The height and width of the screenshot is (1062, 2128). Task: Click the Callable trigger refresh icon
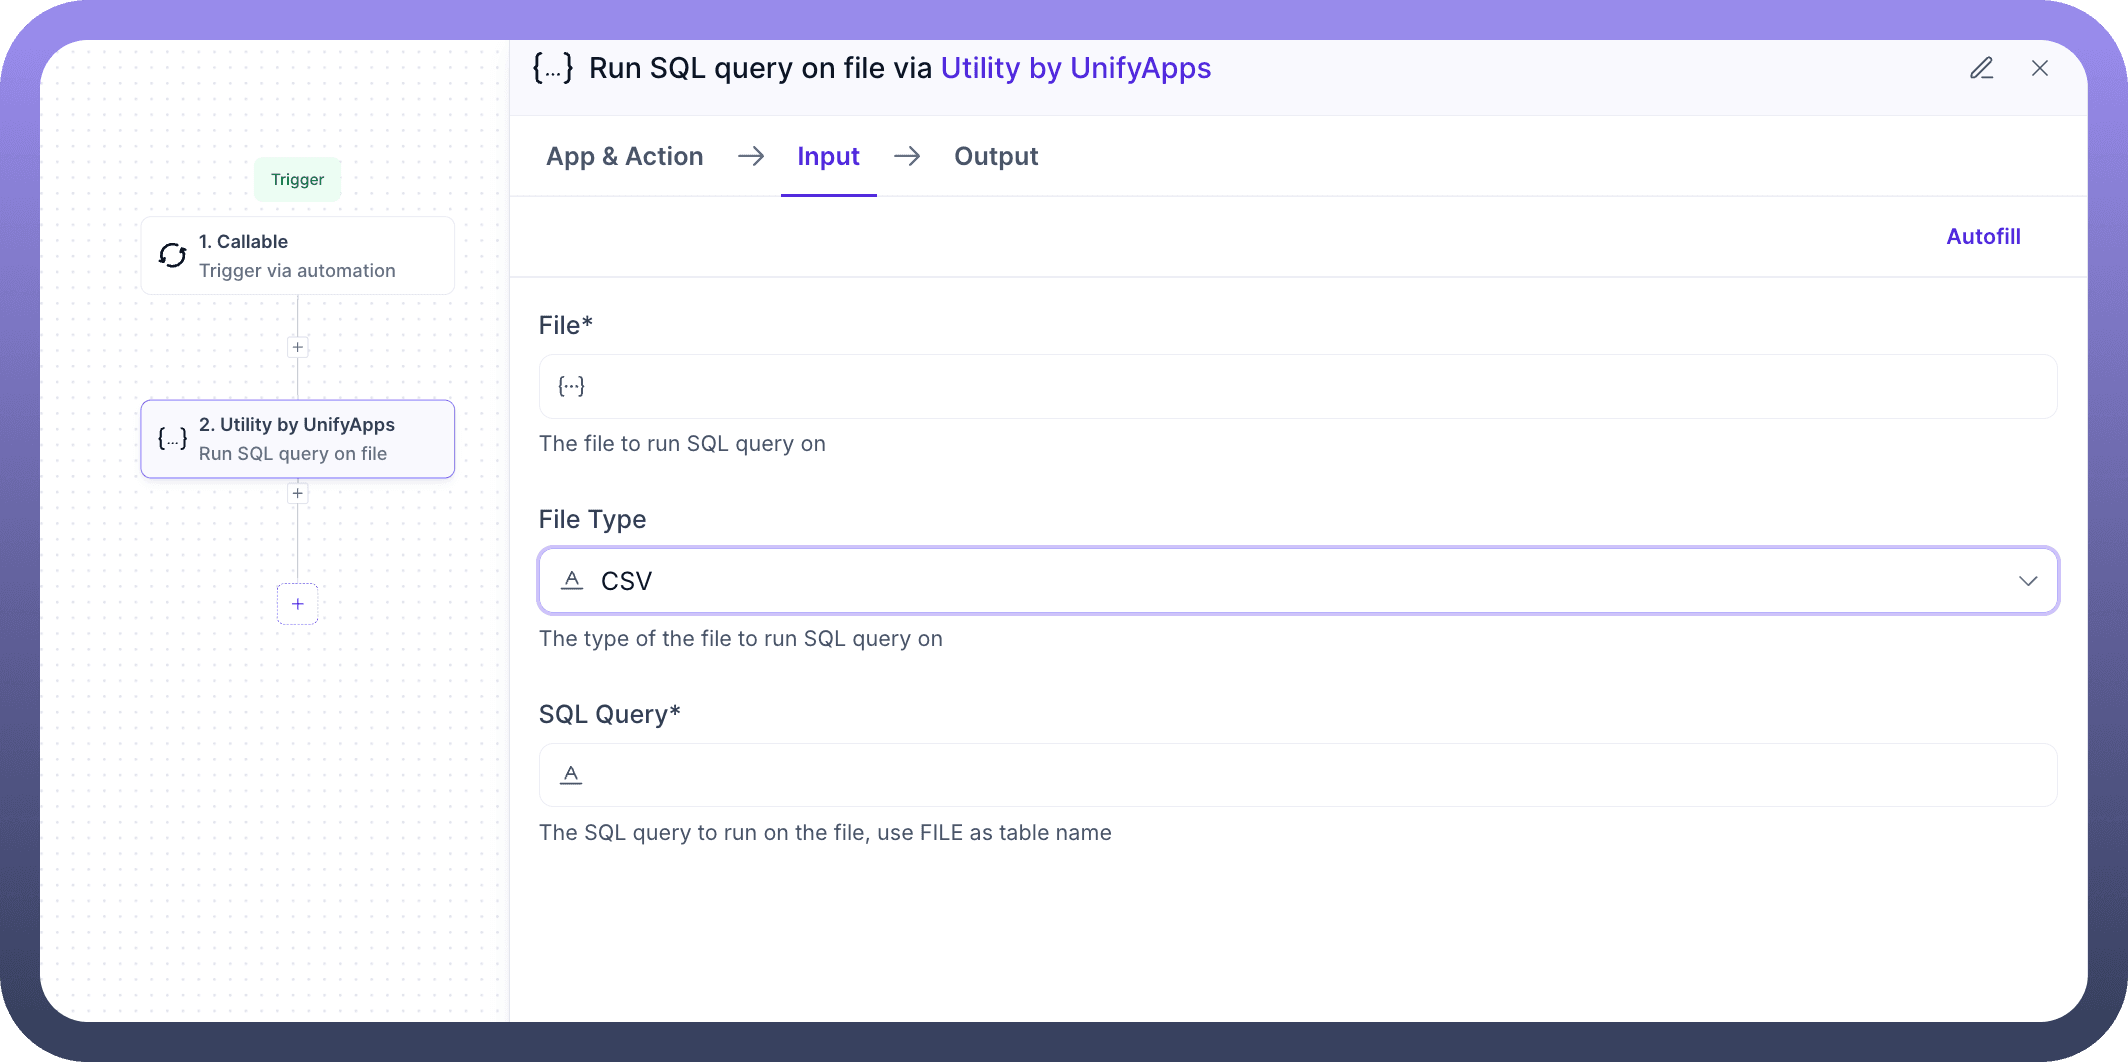(x=173, y=256)
